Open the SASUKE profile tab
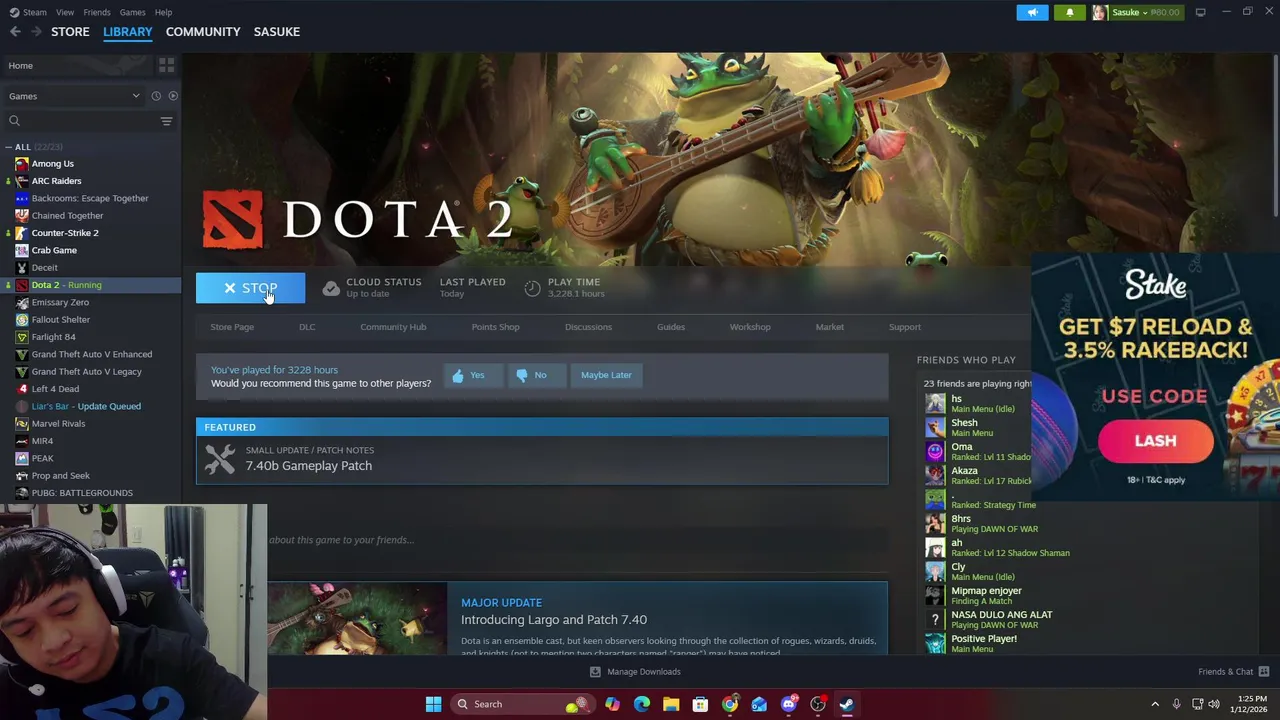Screen dimensions: 1280x720 (276, 32)
